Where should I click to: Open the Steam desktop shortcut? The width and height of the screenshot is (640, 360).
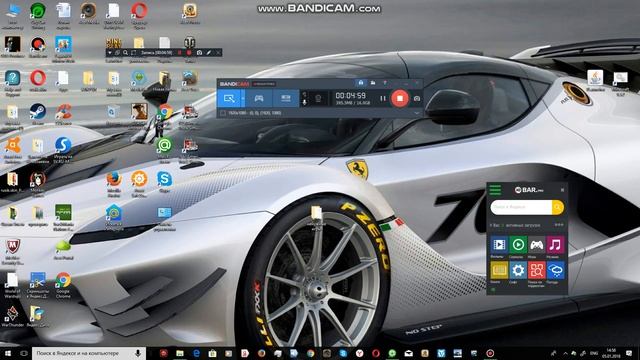[x=38, y=114]
